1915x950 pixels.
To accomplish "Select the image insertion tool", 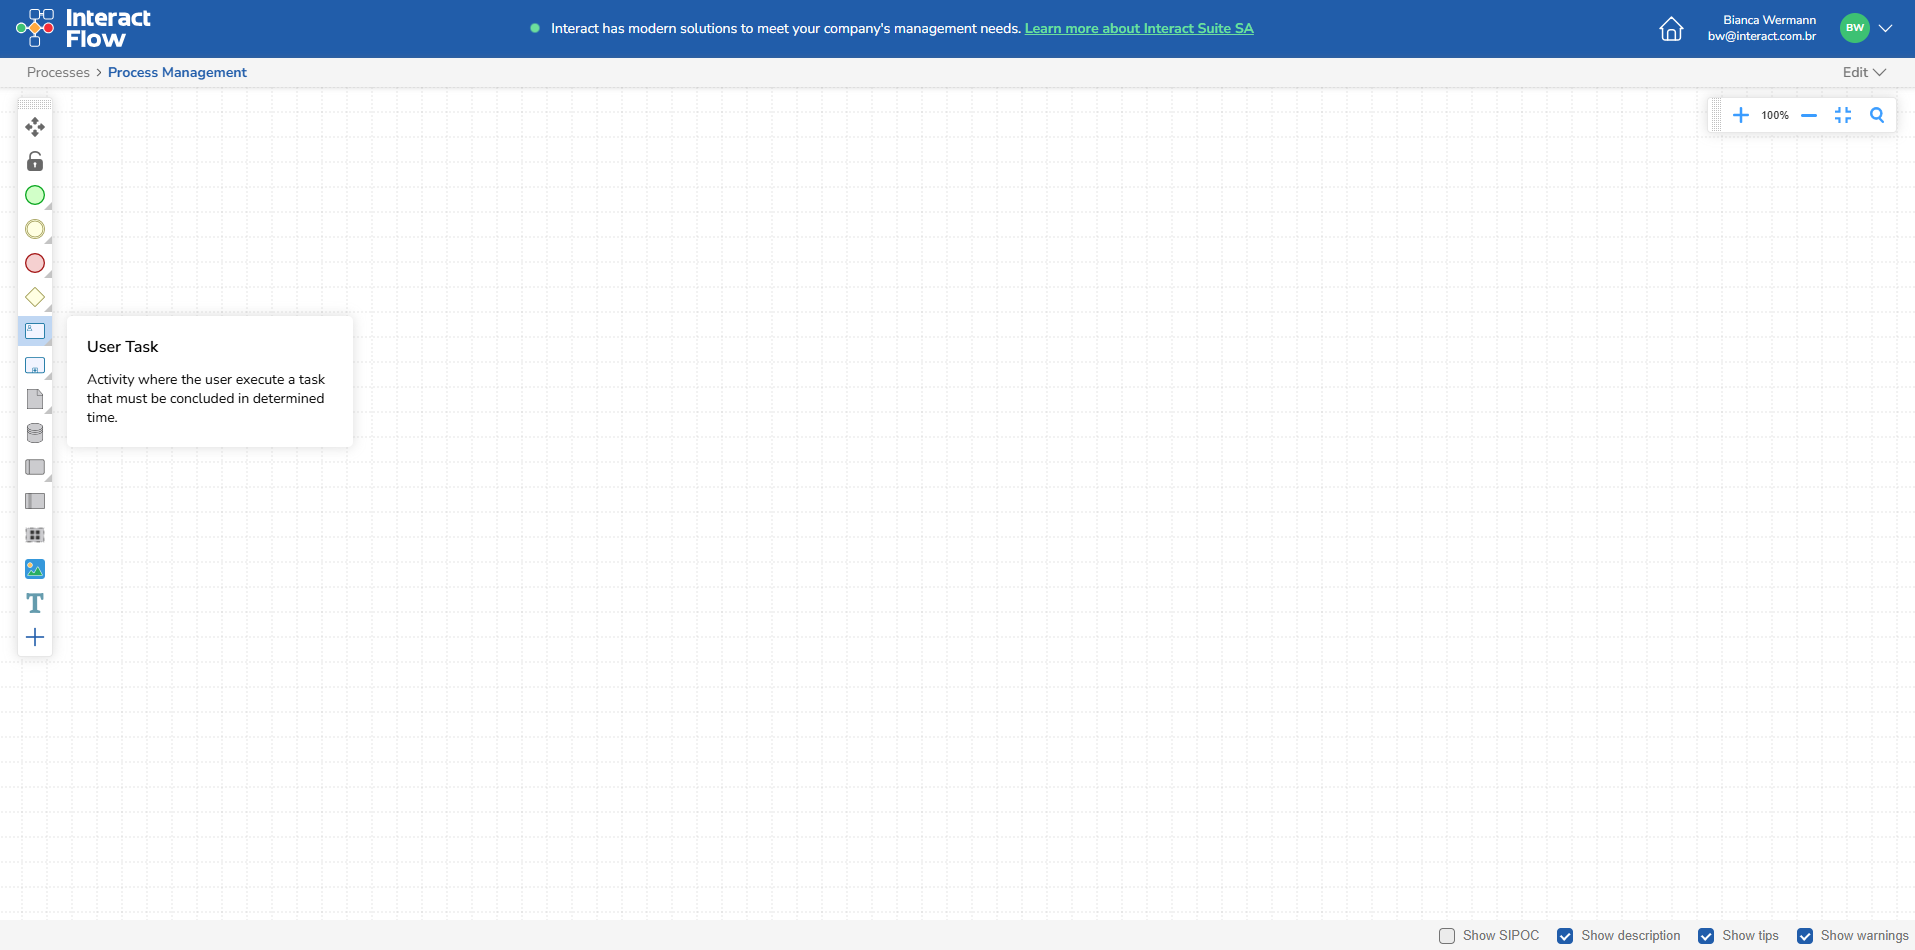I will [x=35, y=569].
